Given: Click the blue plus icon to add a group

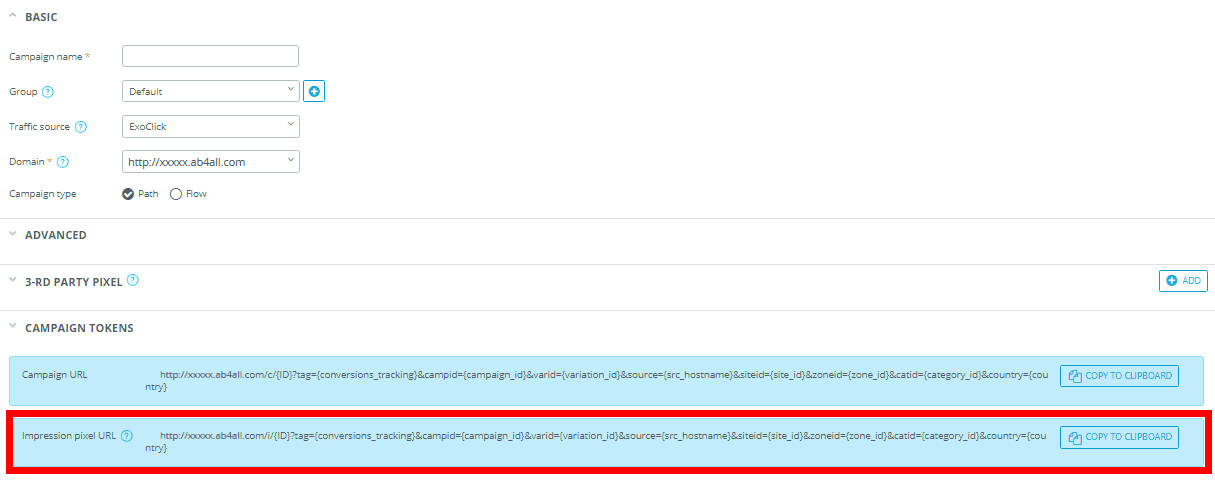Looking at the screenshot, I should (315, 91).
